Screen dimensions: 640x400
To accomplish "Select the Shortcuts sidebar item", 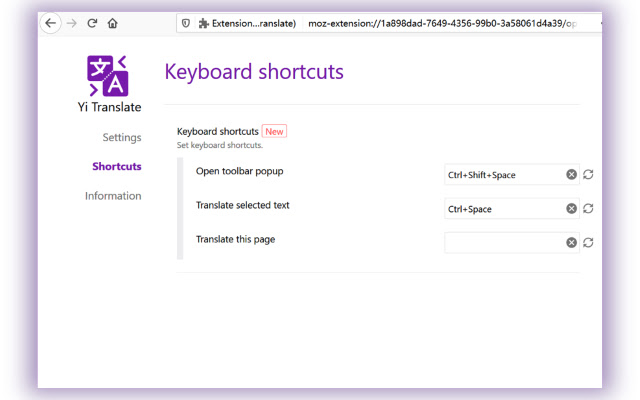I will 117,166.
